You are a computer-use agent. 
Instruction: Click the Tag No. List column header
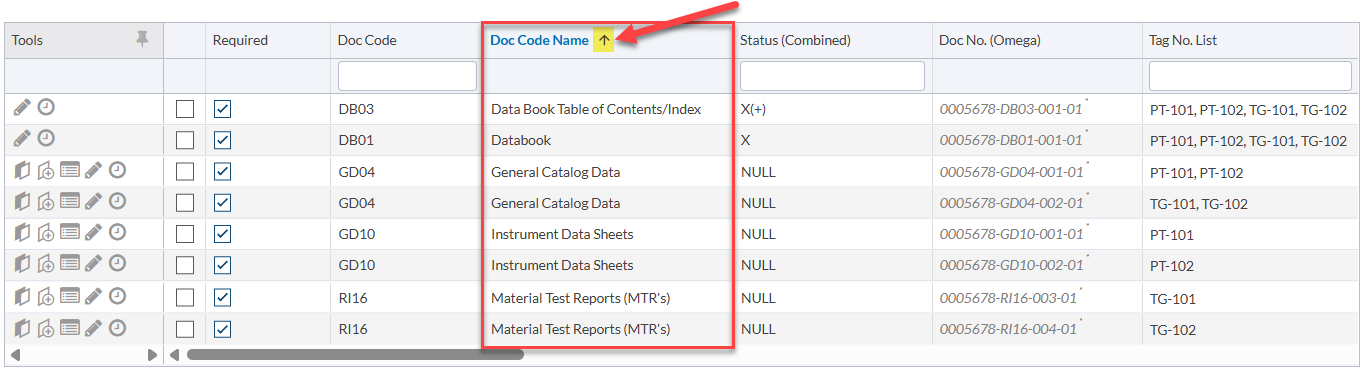1183,40
